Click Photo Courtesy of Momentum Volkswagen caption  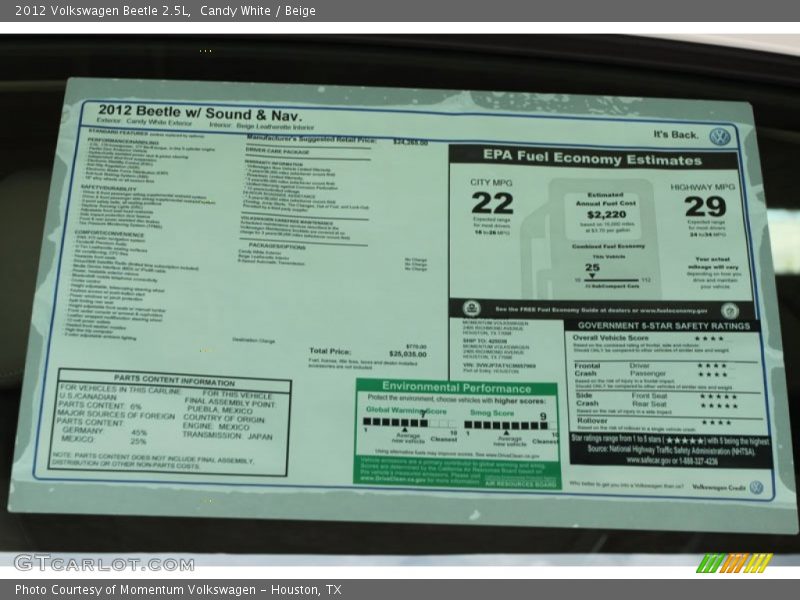[178, 590]
